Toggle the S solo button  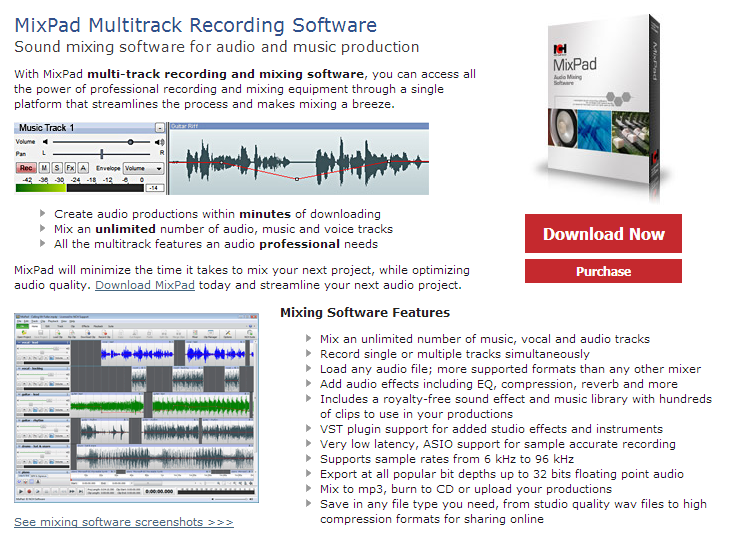point(57,168)
